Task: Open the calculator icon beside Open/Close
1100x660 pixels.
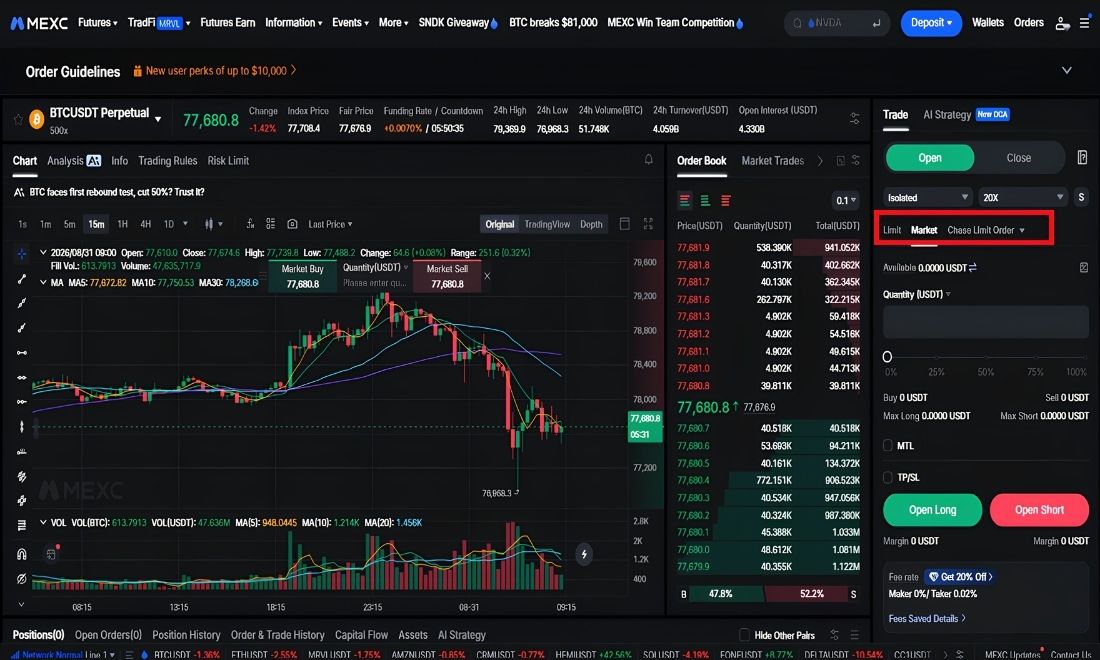Action: tap(1082, 157)
